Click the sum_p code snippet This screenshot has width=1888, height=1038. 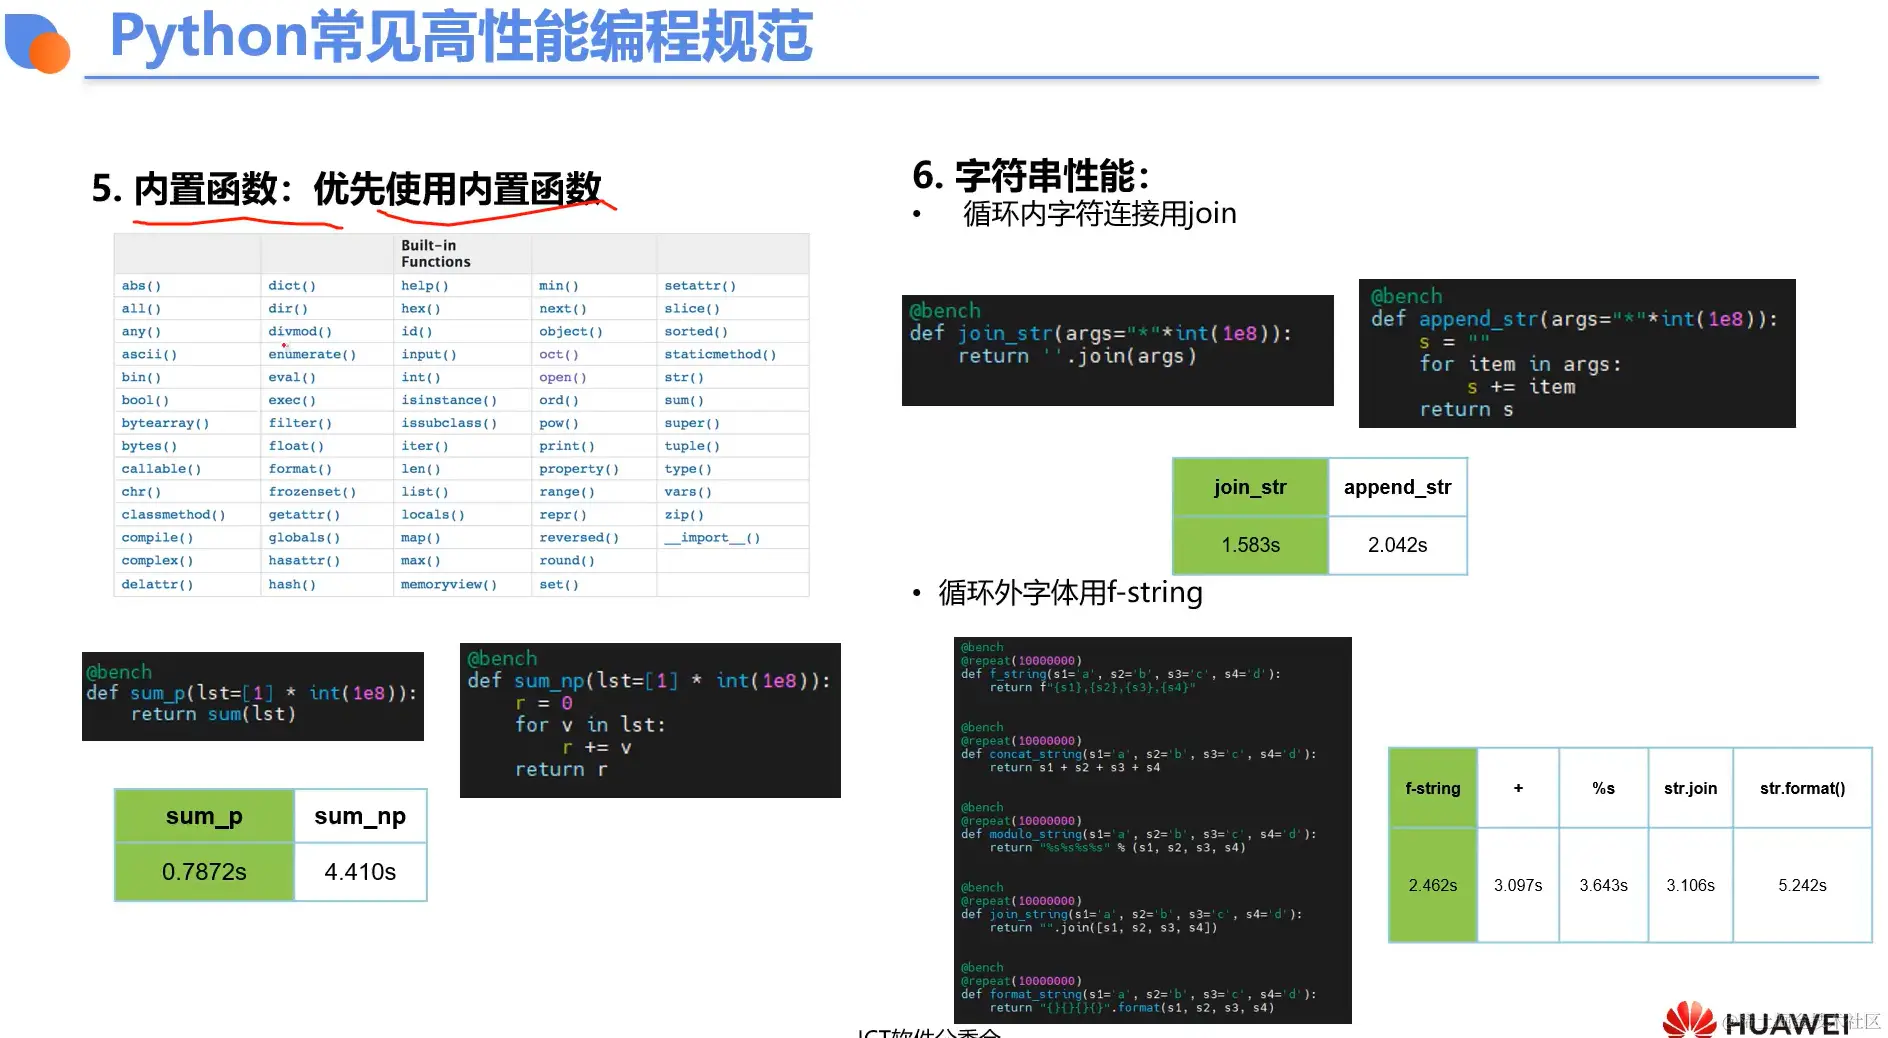click(x=253, y=696)
